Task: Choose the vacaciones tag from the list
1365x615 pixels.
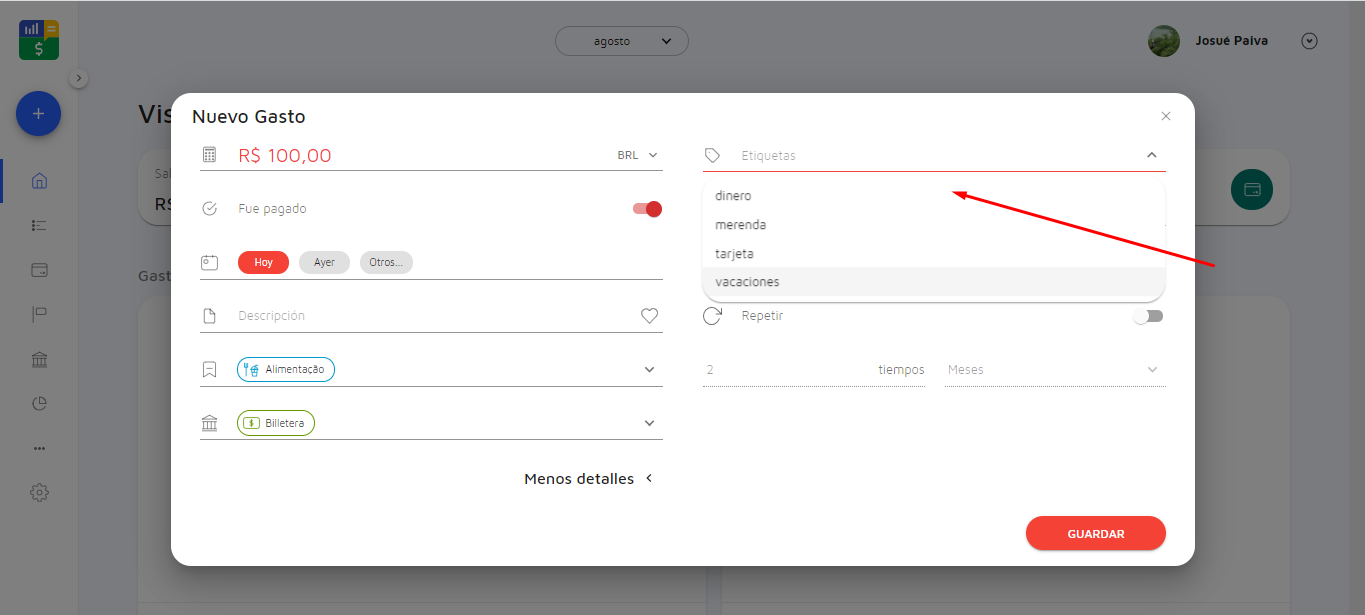Action: (747, 282)
